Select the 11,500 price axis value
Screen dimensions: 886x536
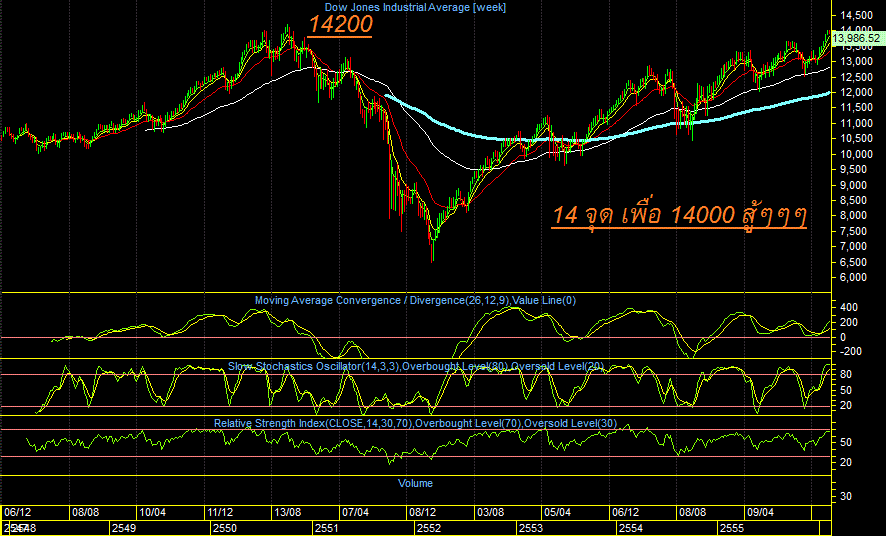tap(857, 108)
